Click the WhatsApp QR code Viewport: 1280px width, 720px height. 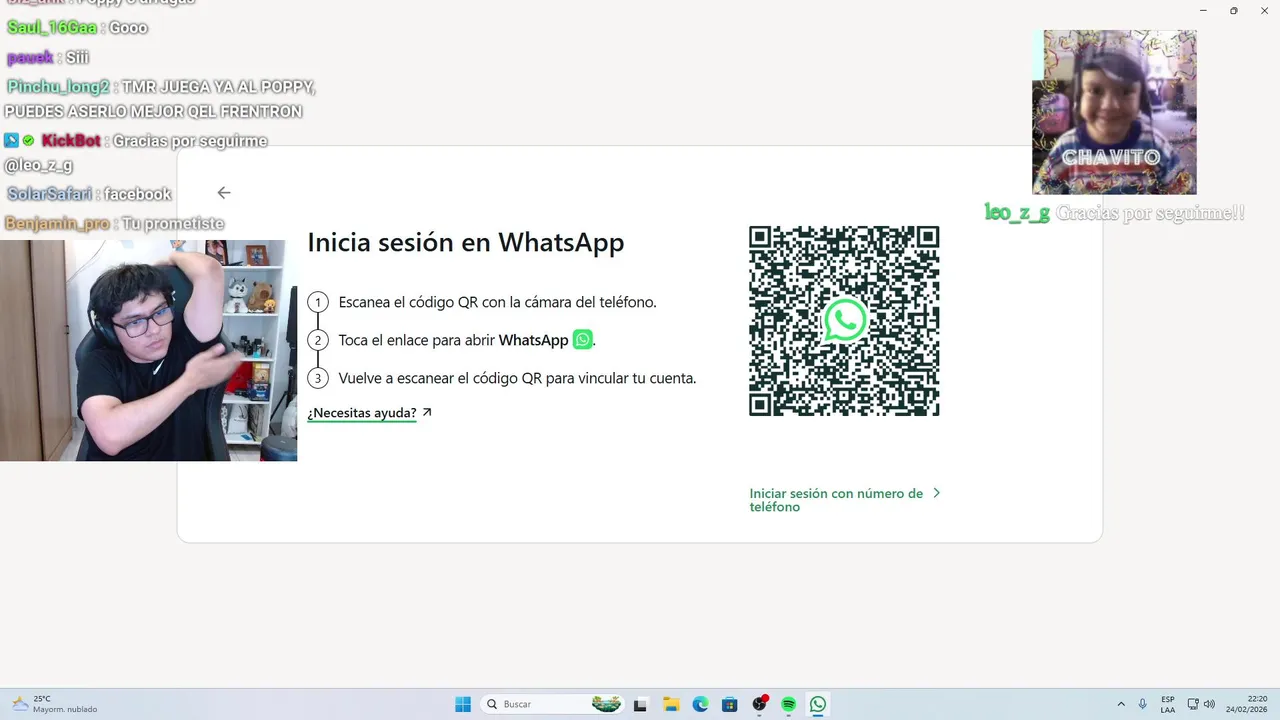click(x=844, y=321)
